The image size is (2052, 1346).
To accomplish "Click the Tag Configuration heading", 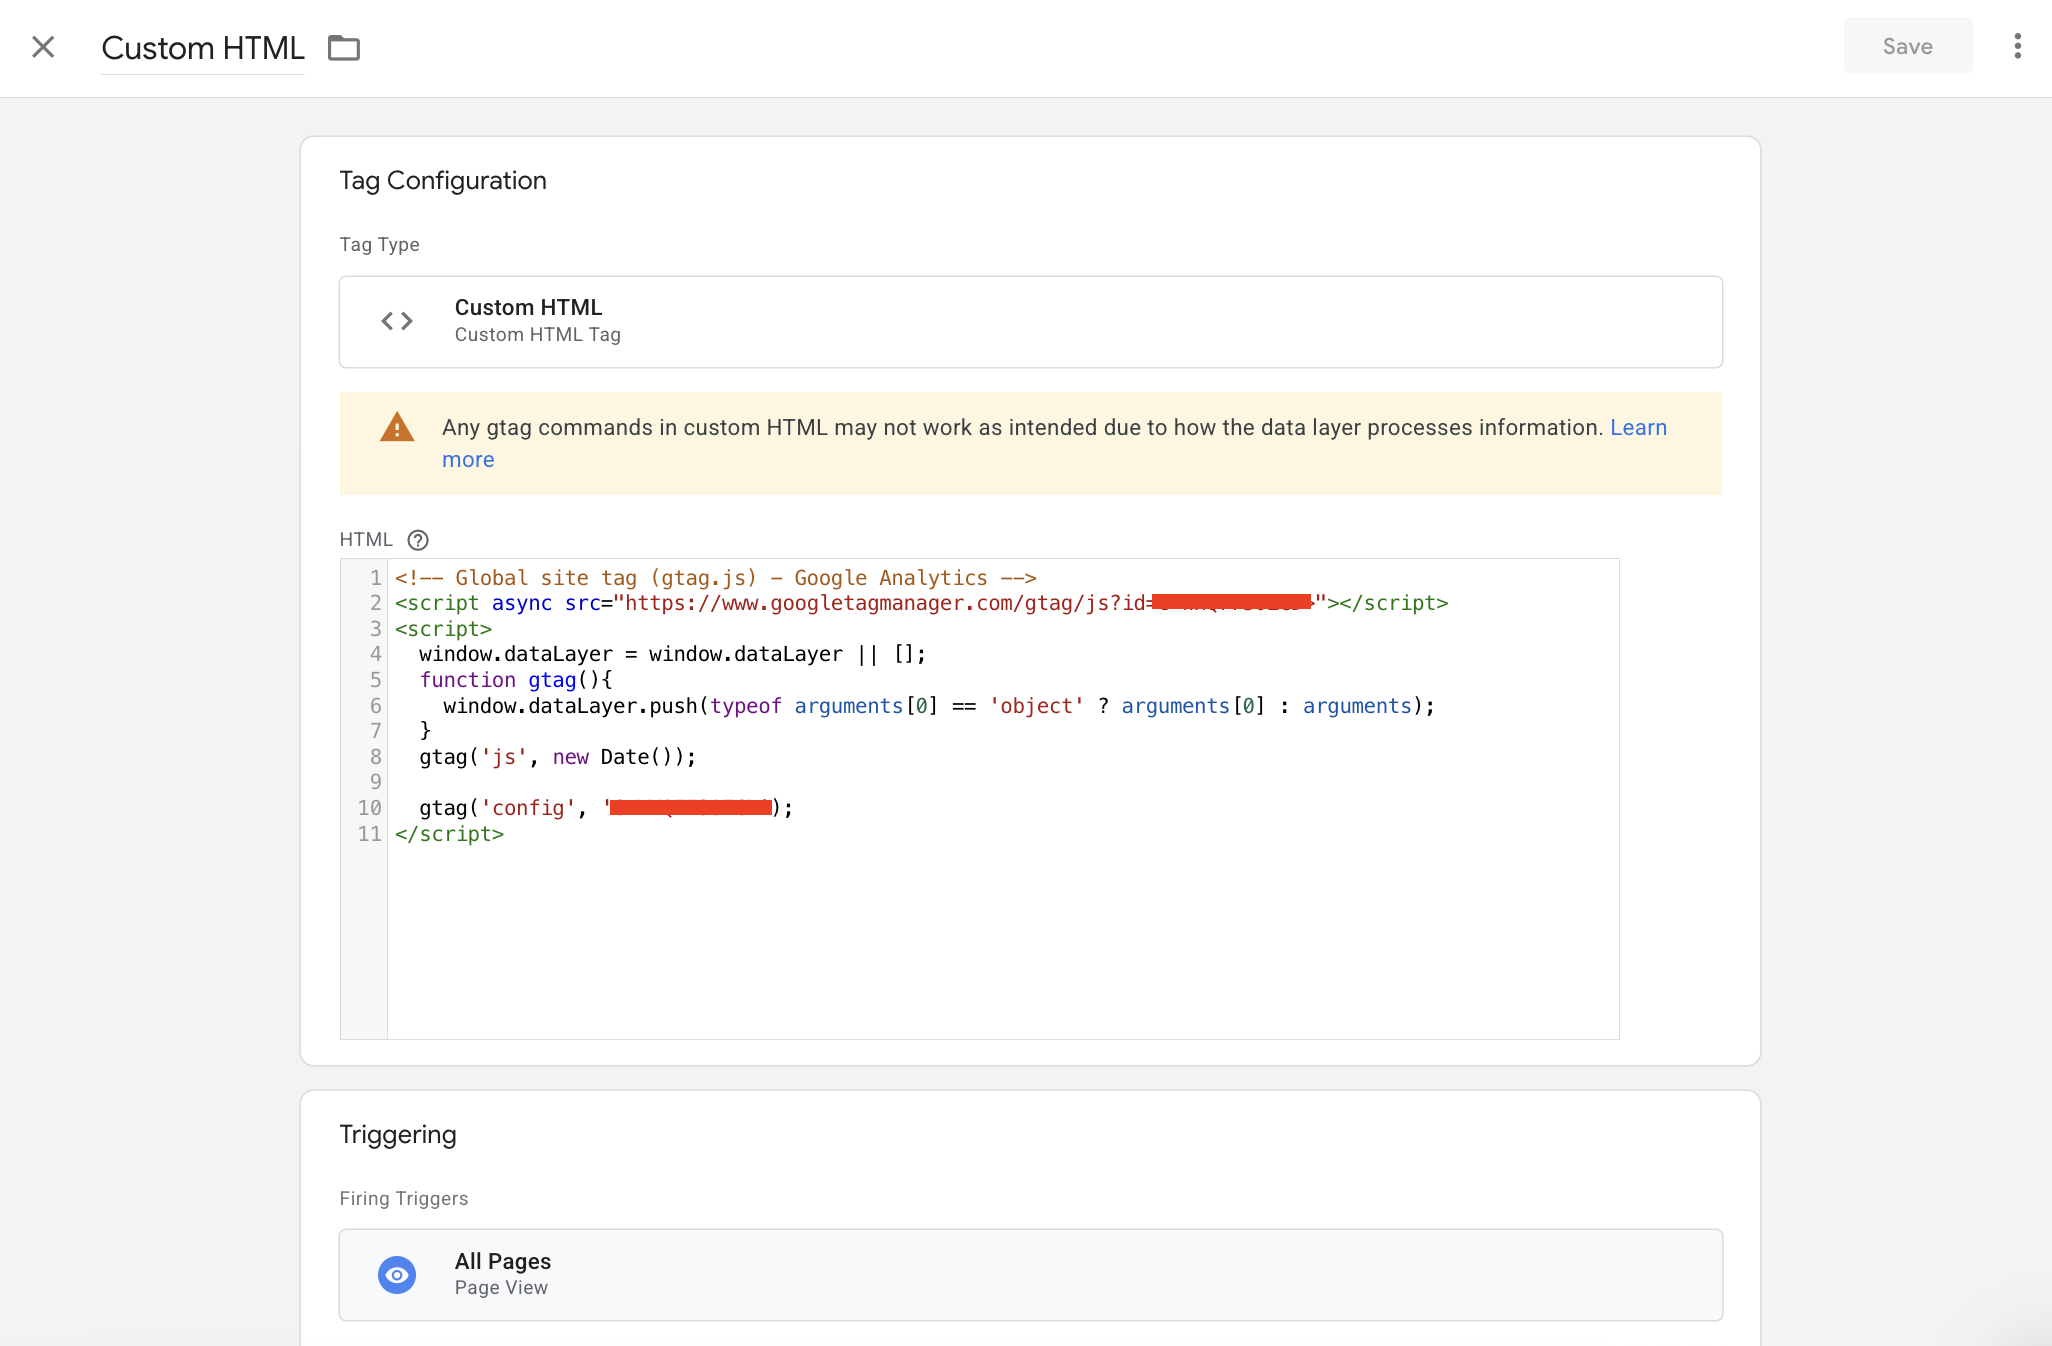I will [443, 180].
